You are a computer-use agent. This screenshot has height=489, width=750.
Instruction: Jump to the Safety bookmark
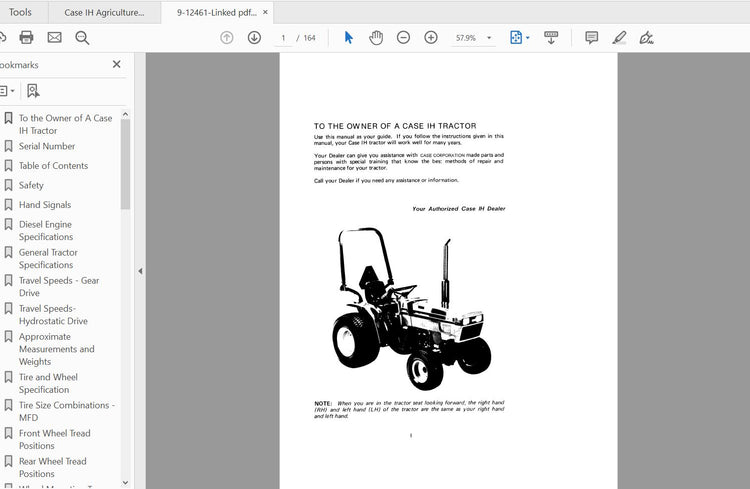coord(31,185)
